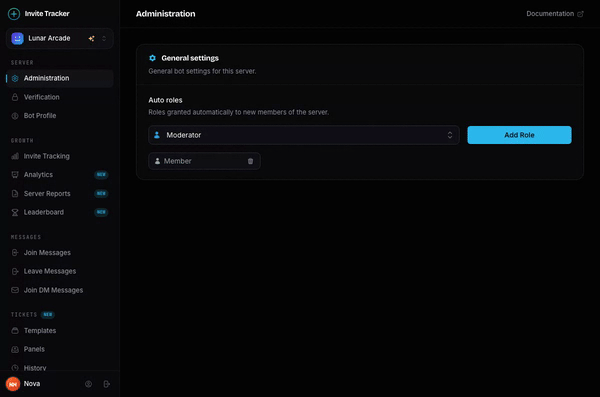Click the NEW badge next to Leaderboard
Screen dimensions: 600x397
(101, 212)
